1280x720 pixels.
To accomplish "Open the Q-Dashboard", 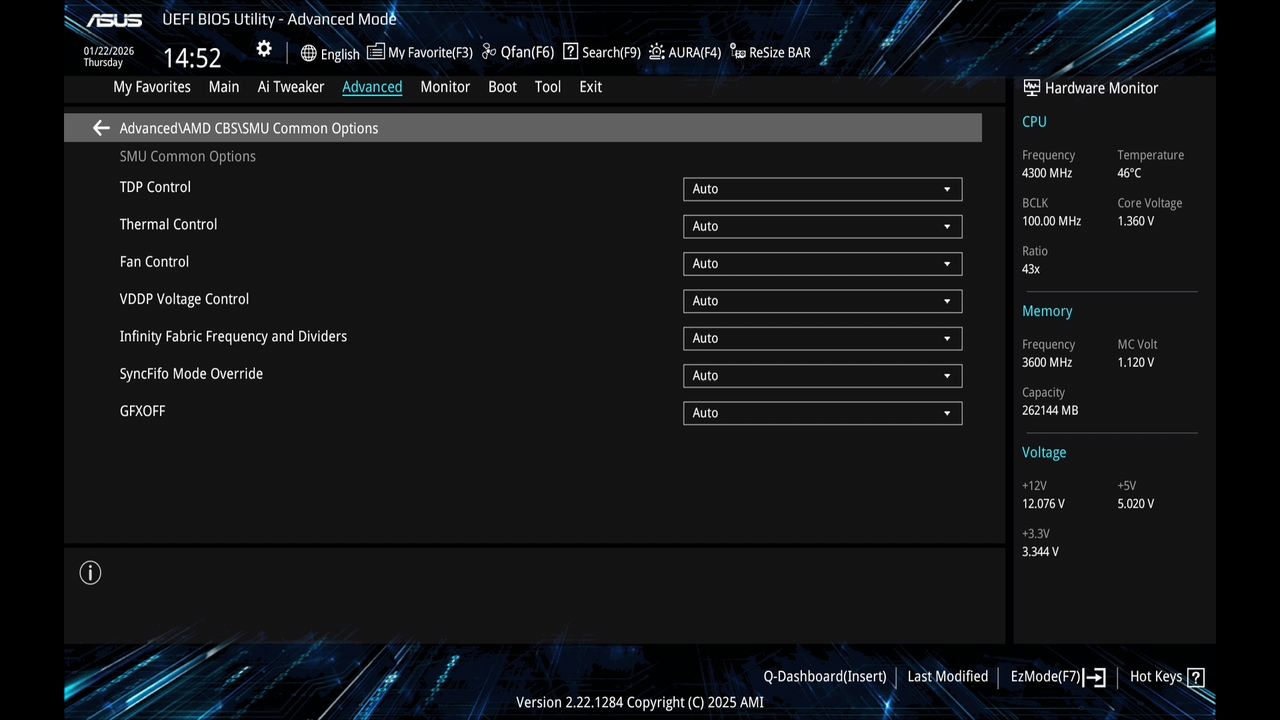I will [x=823, y=676].
